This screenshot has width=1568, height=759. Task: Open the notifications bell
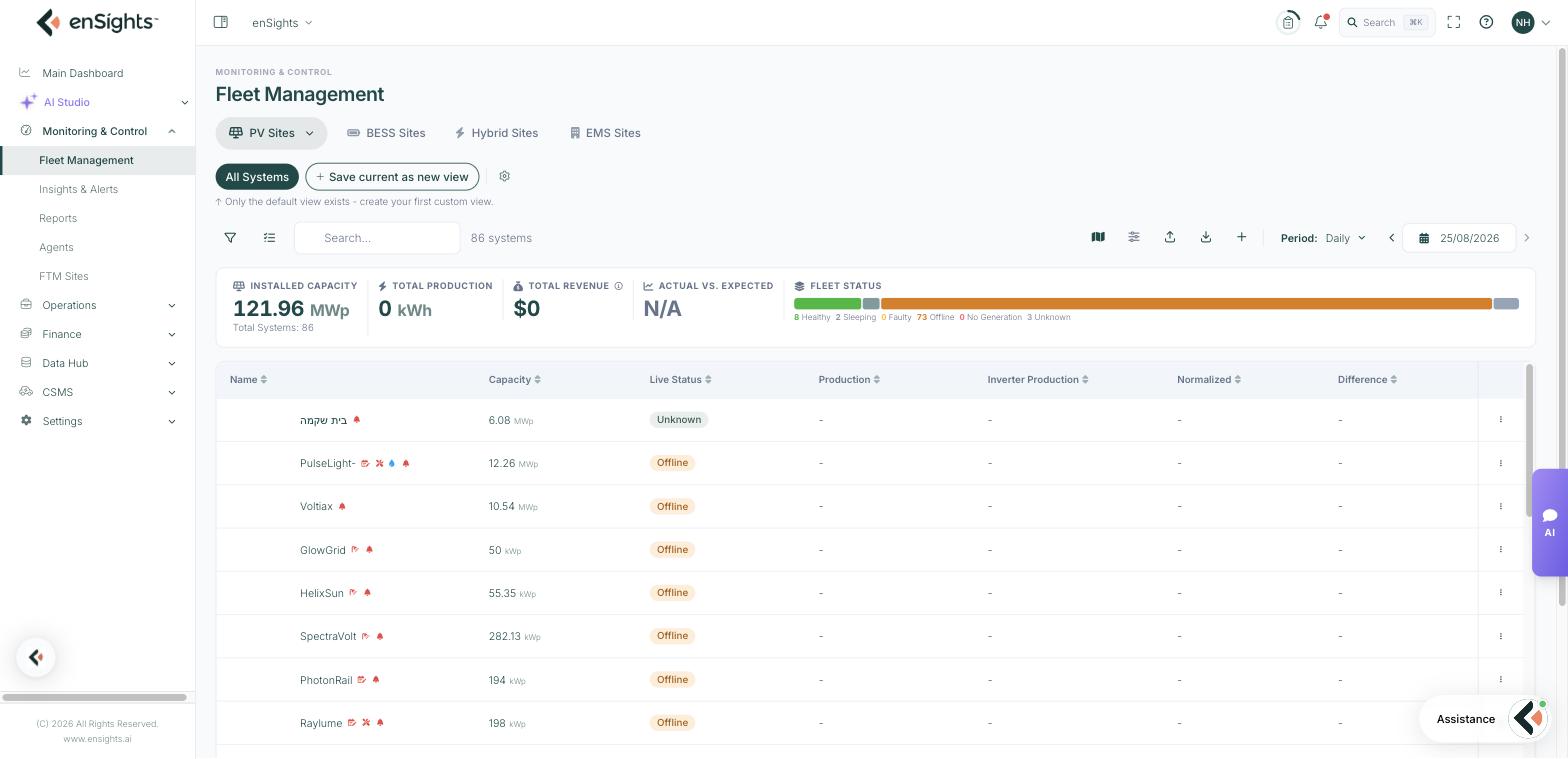[x=1321, y=22]
